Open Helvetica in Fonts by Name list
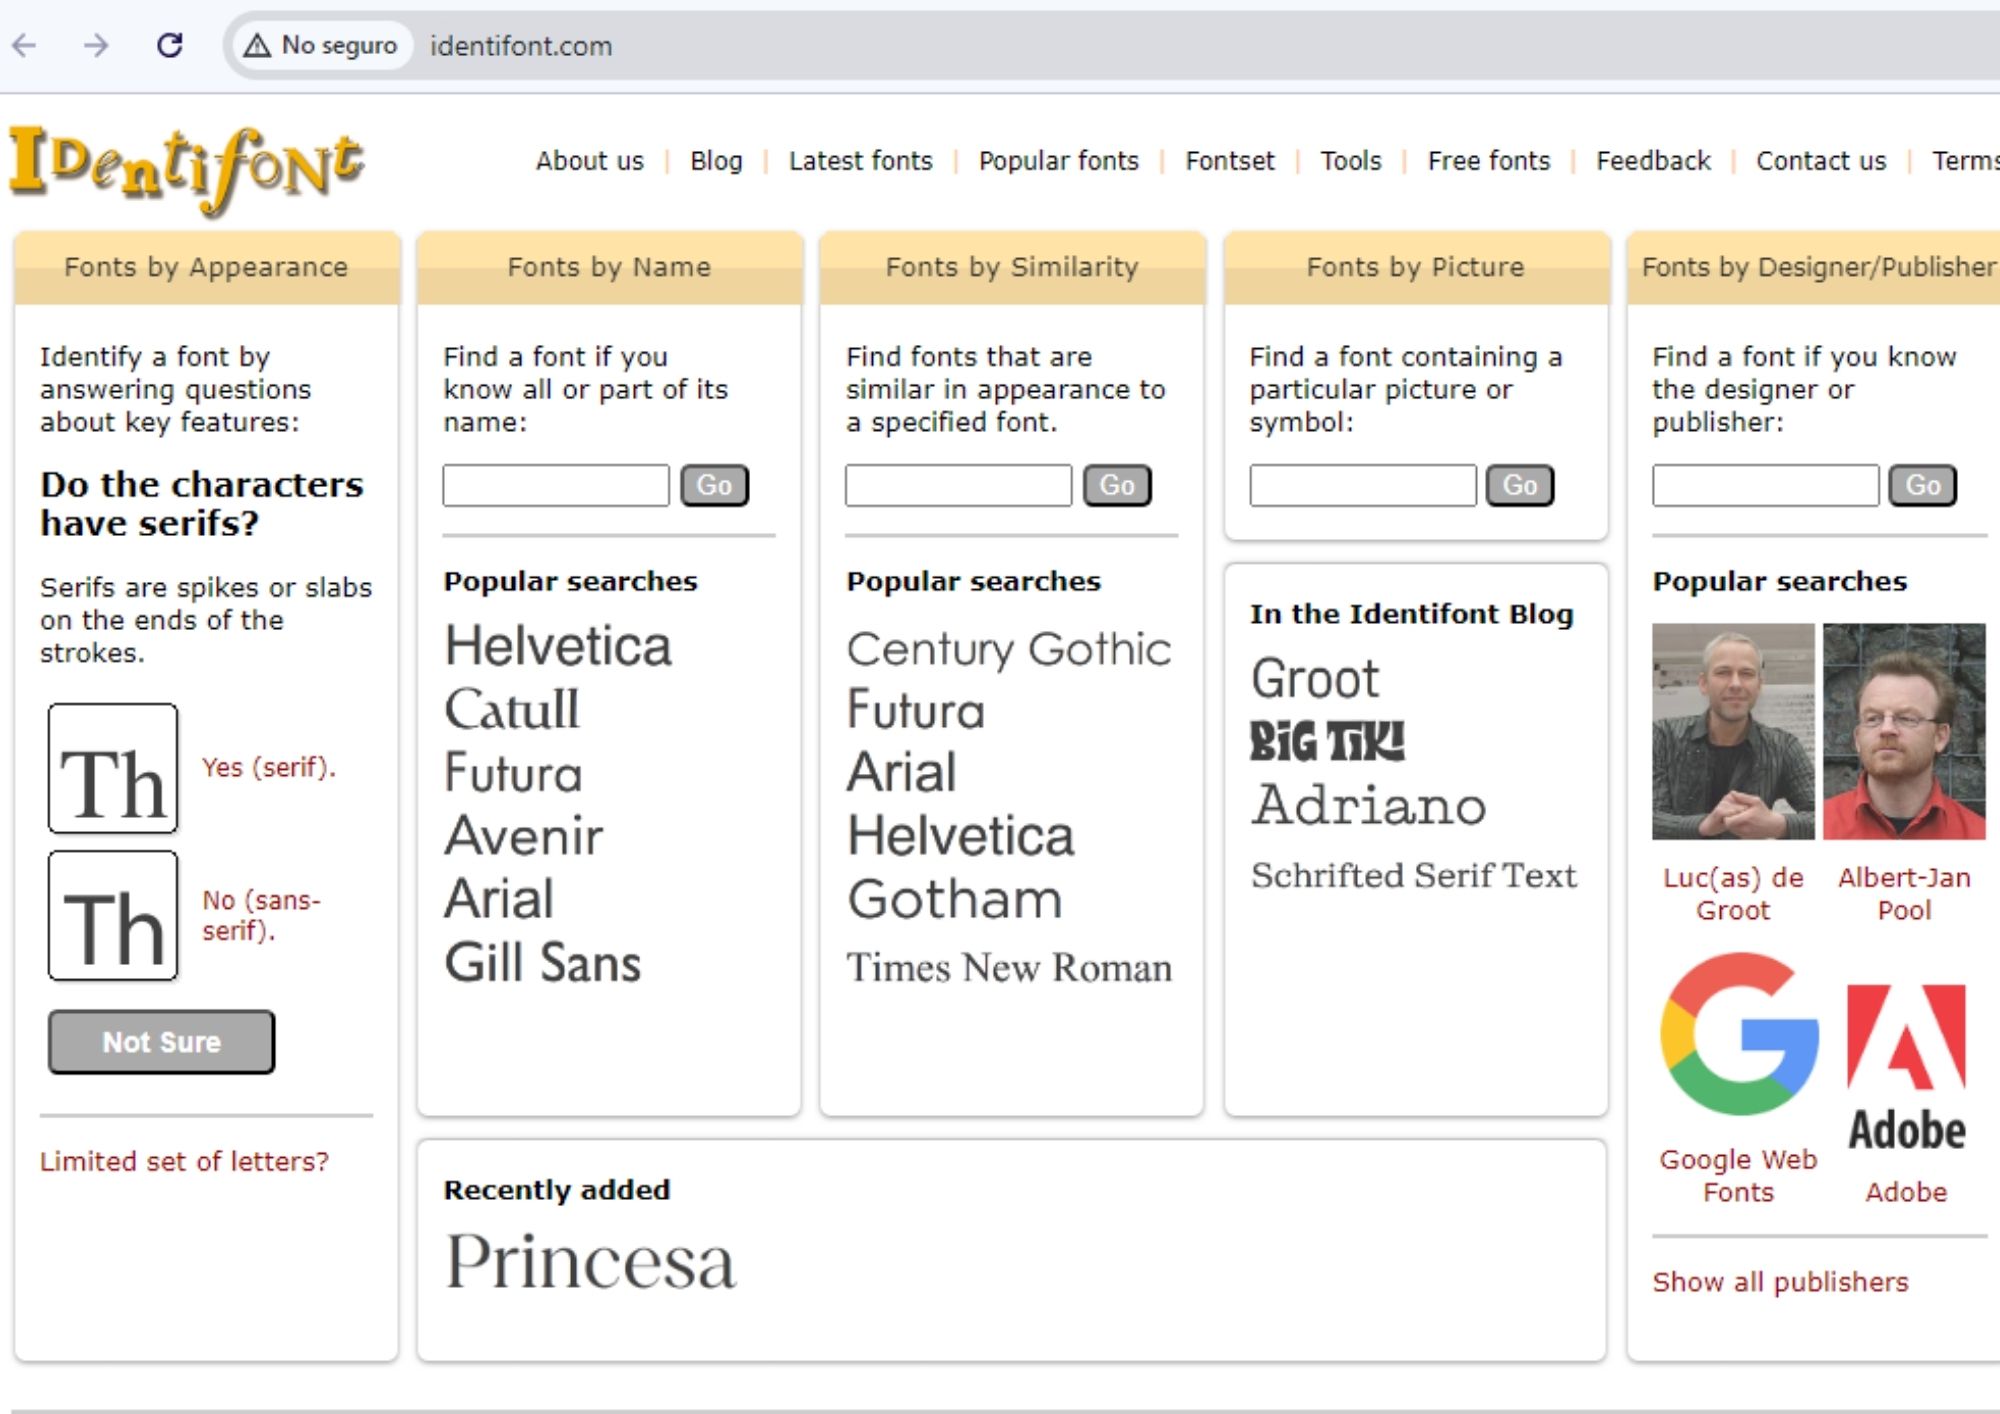The height and width of the screenshot is (1414, 2000). [x=558, y=646]
